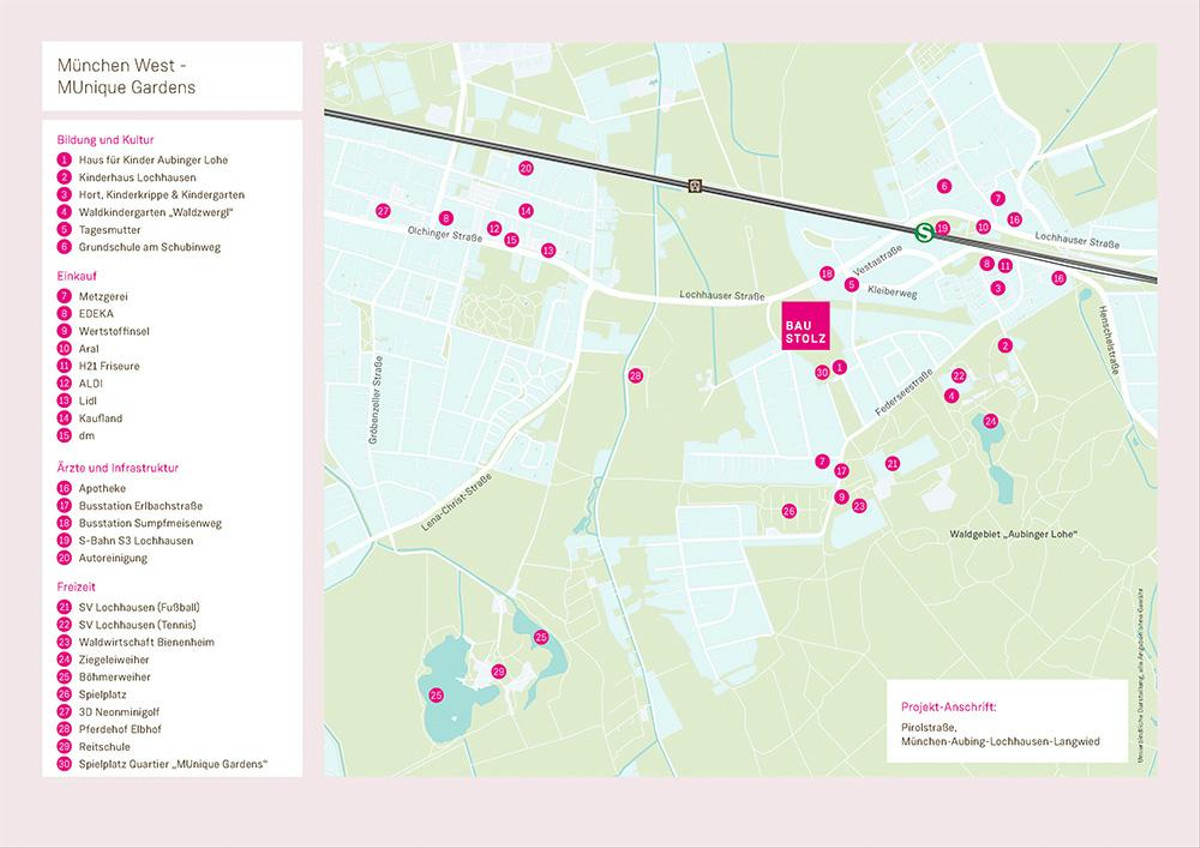Click map marker 21 for SV Lochhausen Fußball

coord(892,463)
